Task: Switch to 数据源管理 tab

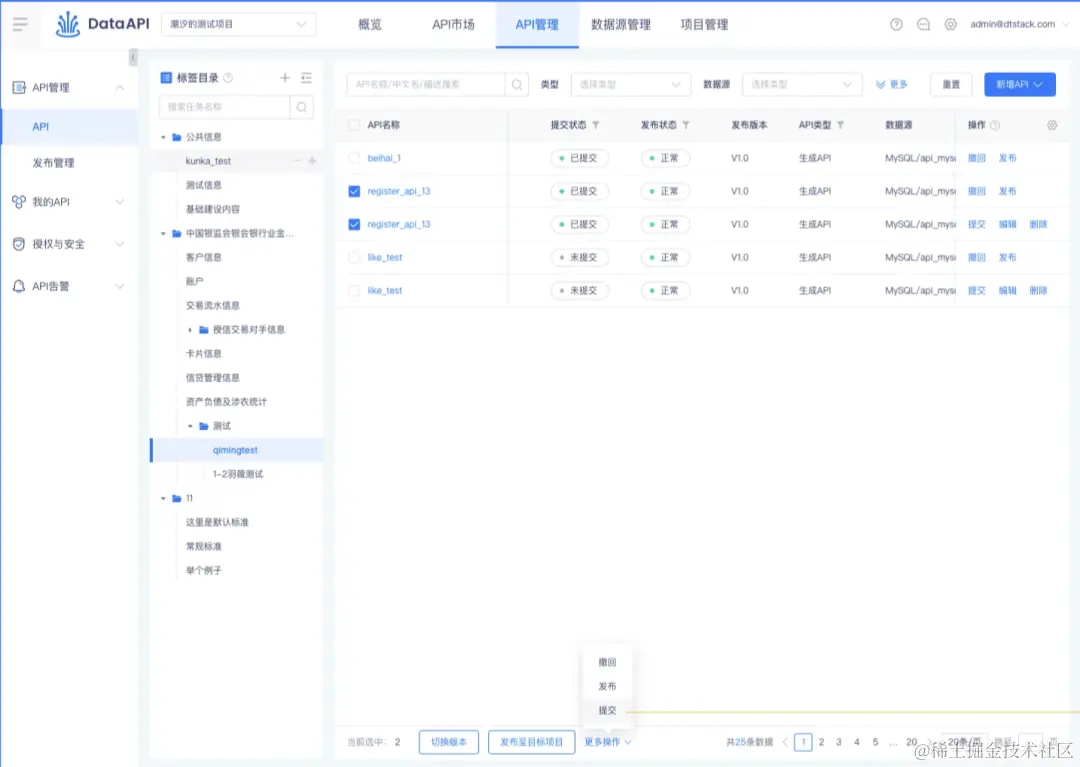Action: (x=621, y=24)
